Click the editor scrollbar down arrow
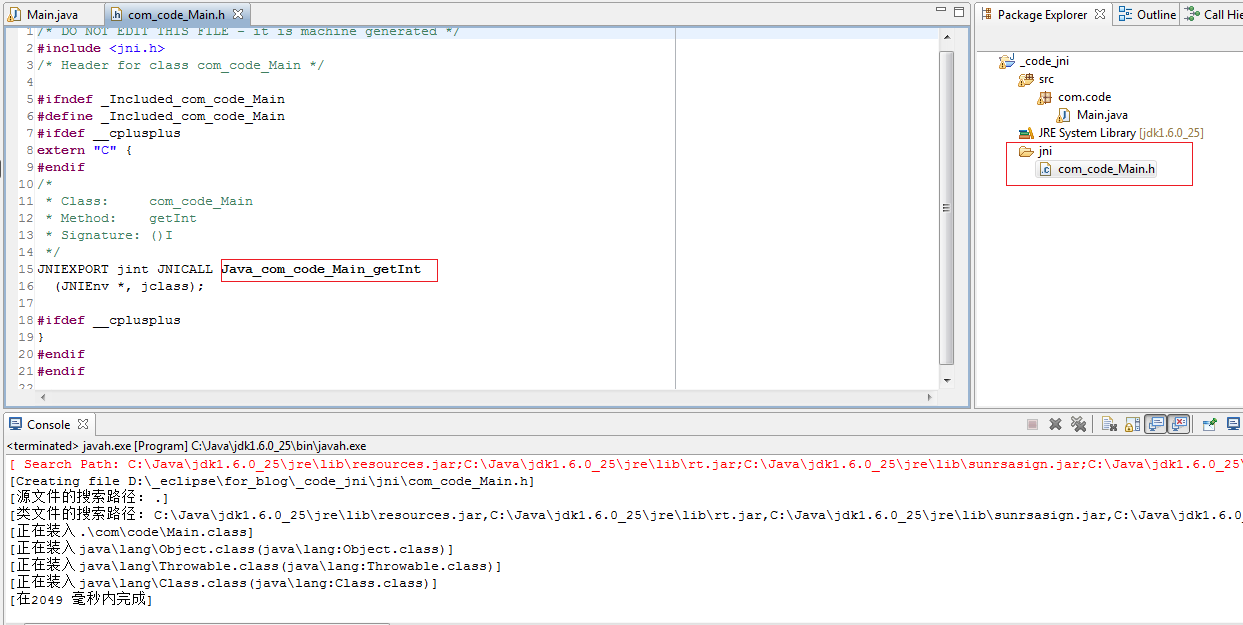1243x625 pixels. coord(947,380)
